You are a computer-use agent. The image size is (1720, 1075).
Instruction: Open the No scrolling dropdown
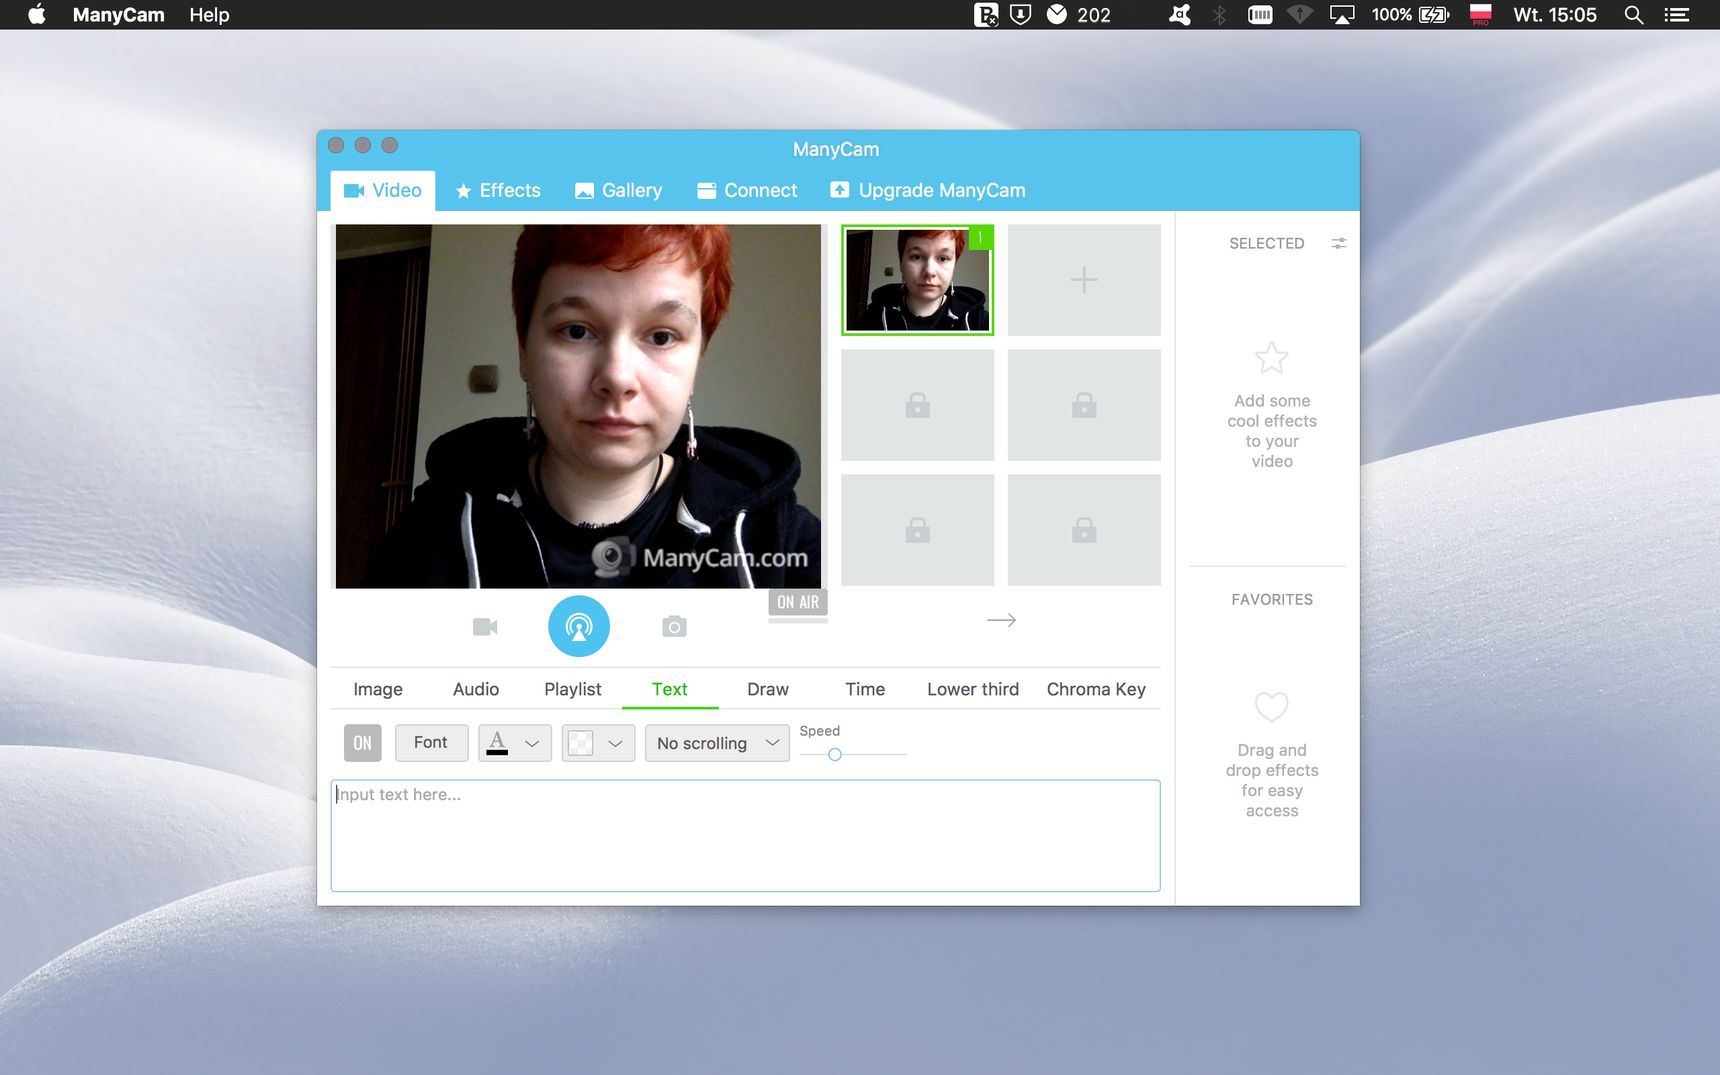(x=717, y=743)
